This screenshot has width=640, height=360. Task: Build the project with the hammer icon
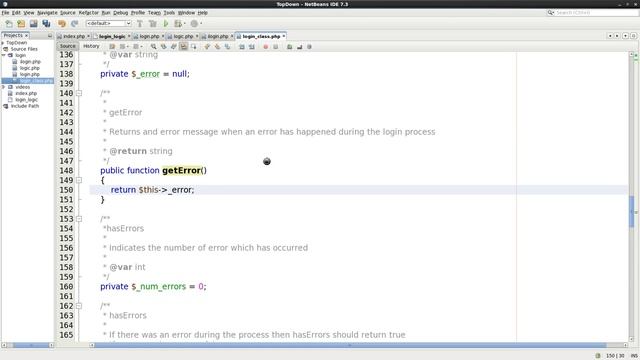pos(140,24)
